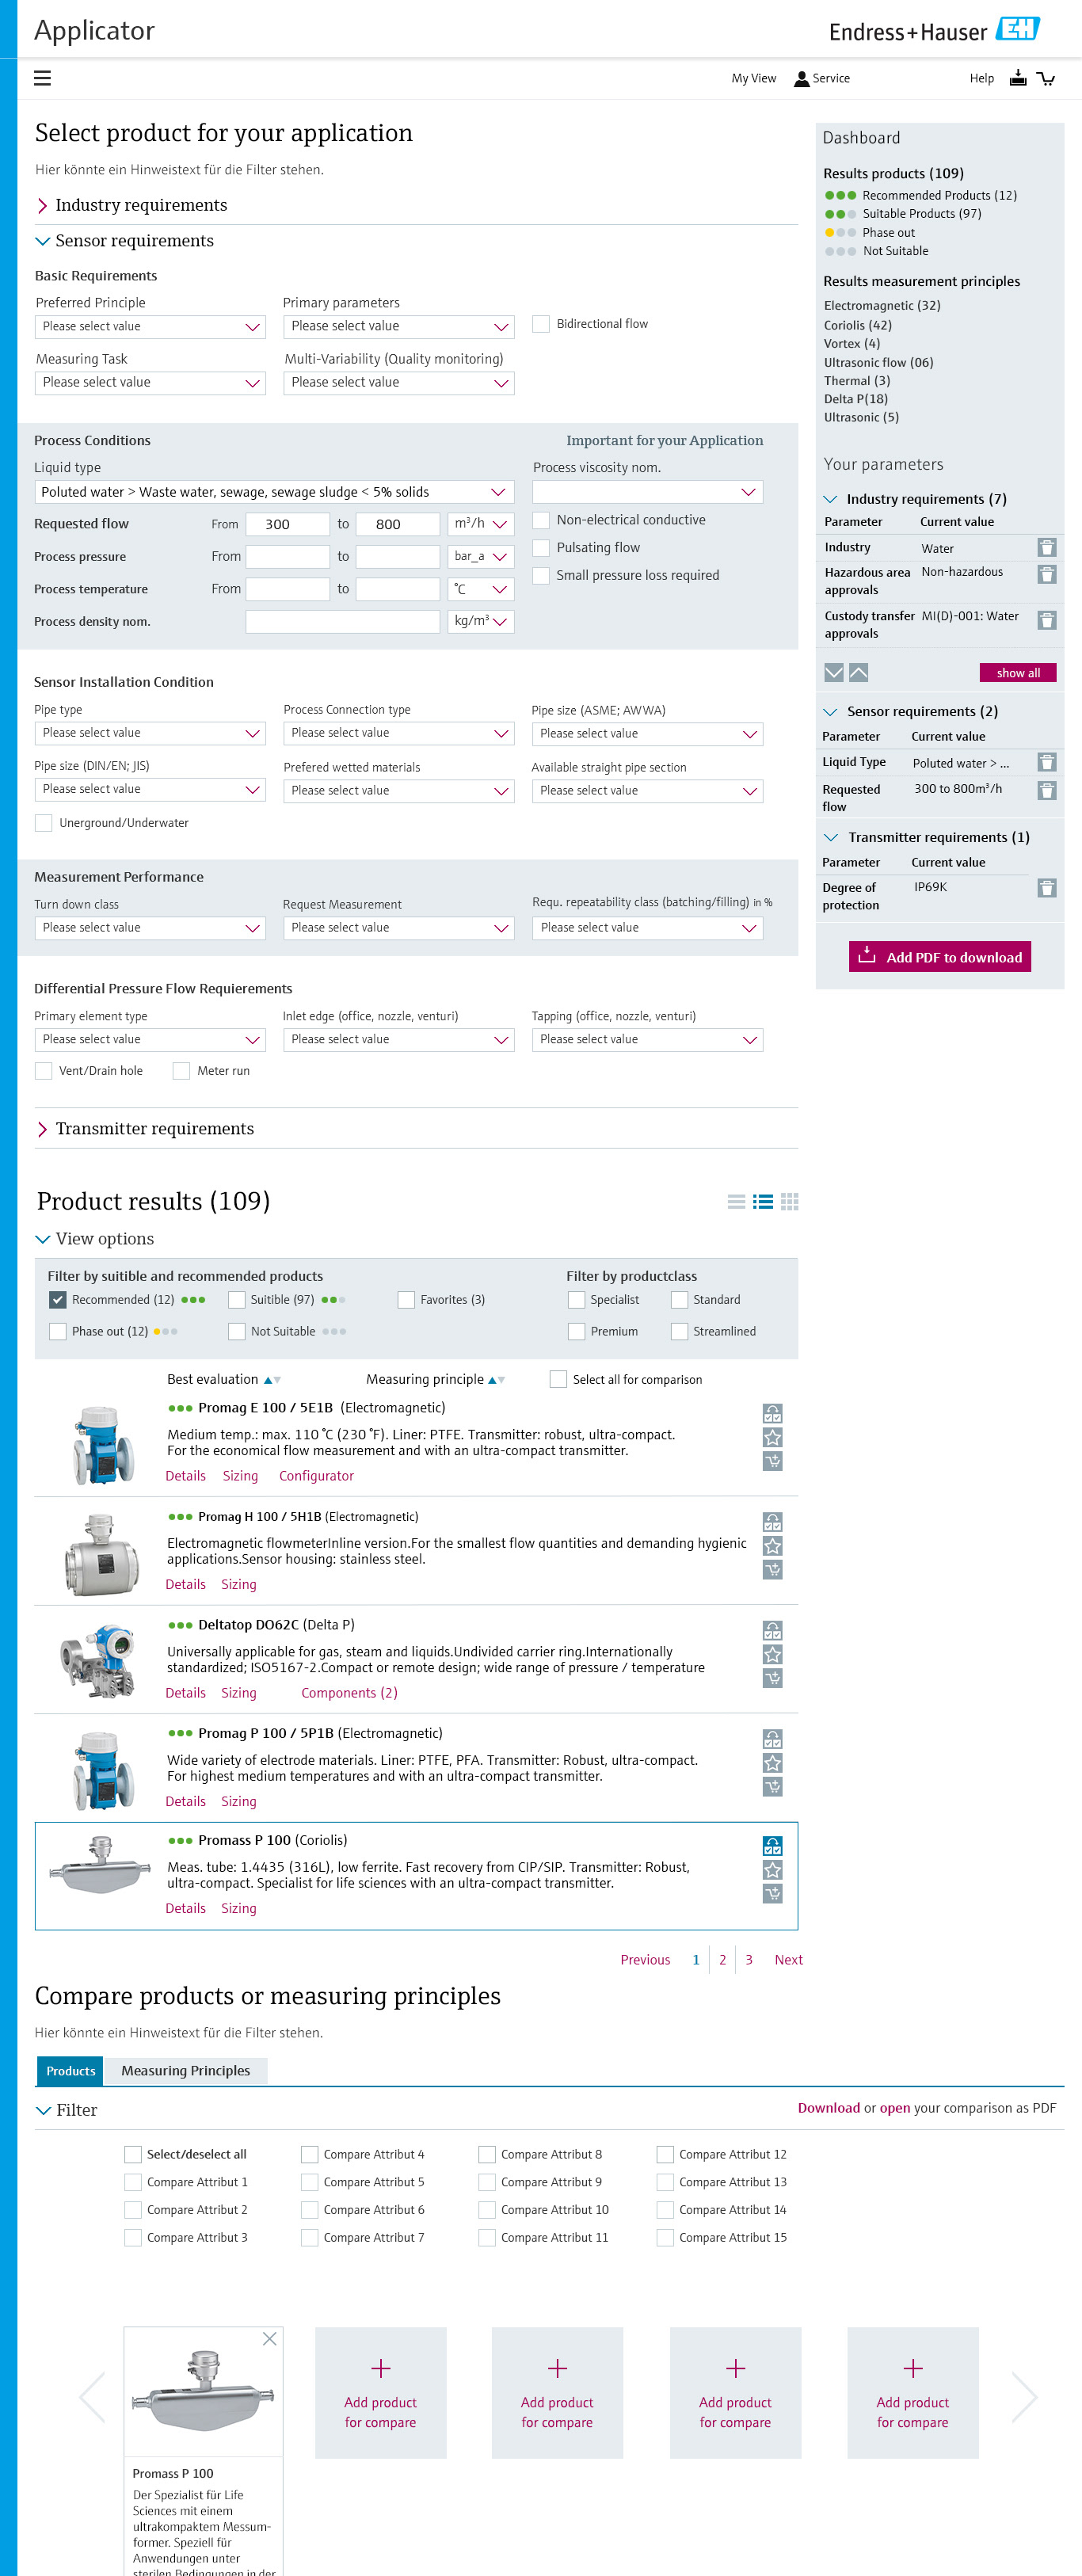Delete the Liquid Type parameter
The width and height of the screenshot is (1082, 2576).
(1046, 762)
